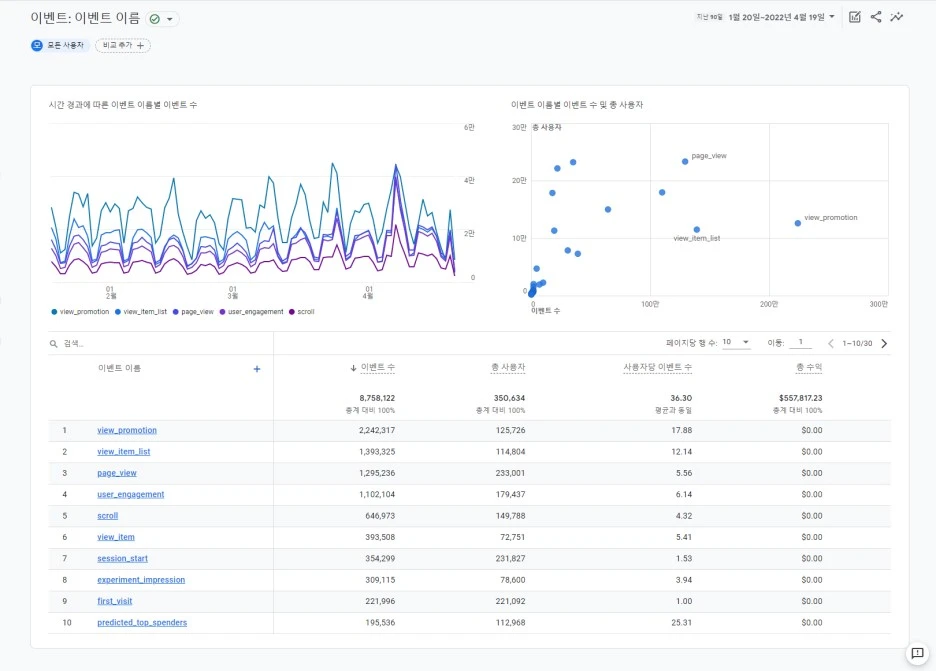Expand the date range dropdown
Screen dimensions: 936x671
point(832,17)
